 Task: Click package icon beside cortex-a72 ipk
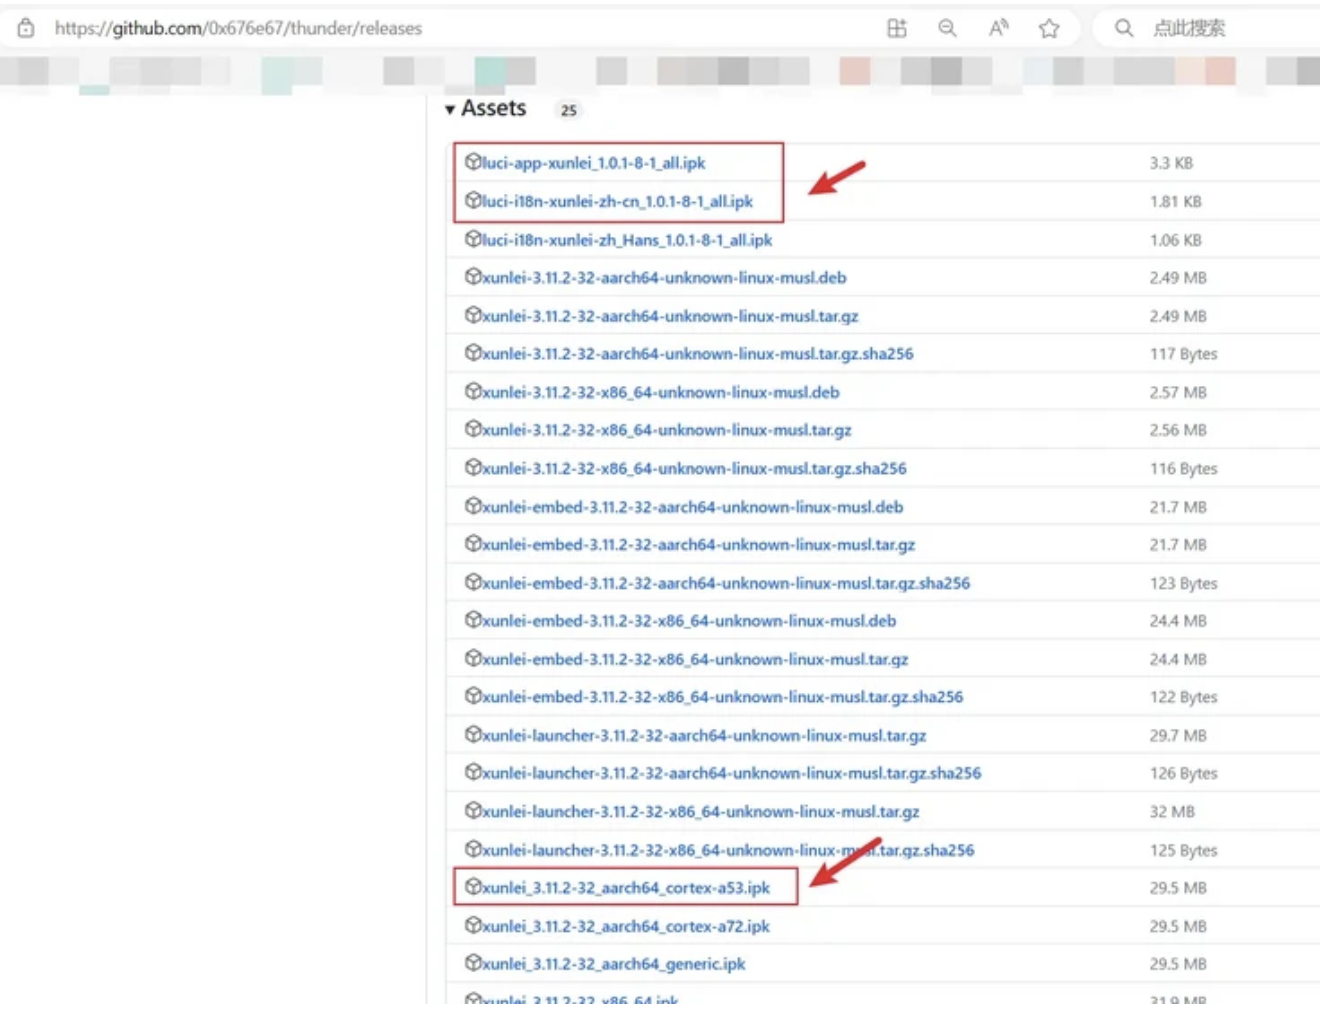click(473, 926)
